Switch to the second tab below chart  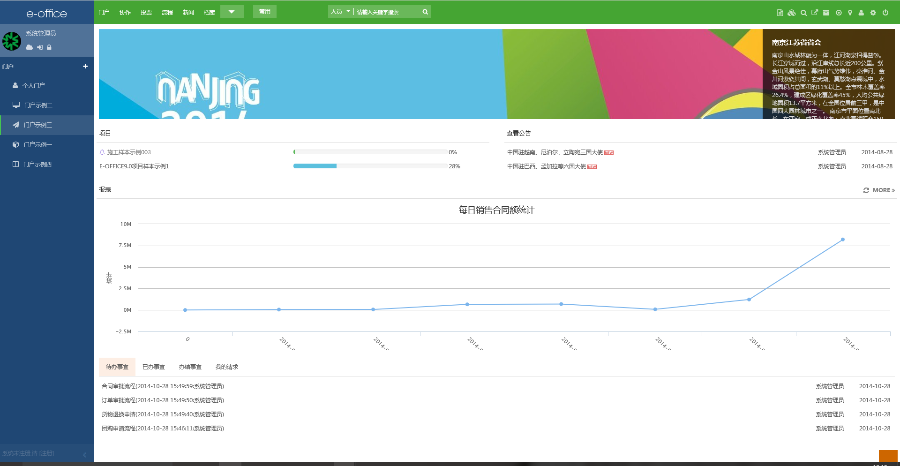tap(153, 367)
